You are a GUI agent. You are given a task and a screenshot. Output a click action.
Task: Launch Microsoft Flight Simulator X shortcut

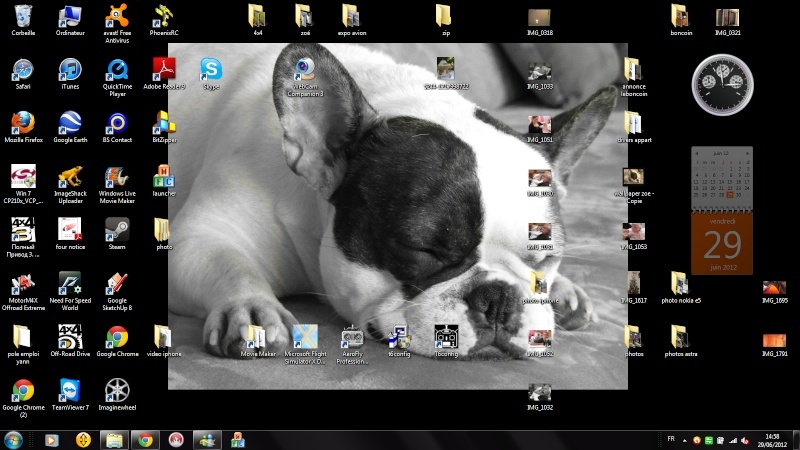[305, 344]
